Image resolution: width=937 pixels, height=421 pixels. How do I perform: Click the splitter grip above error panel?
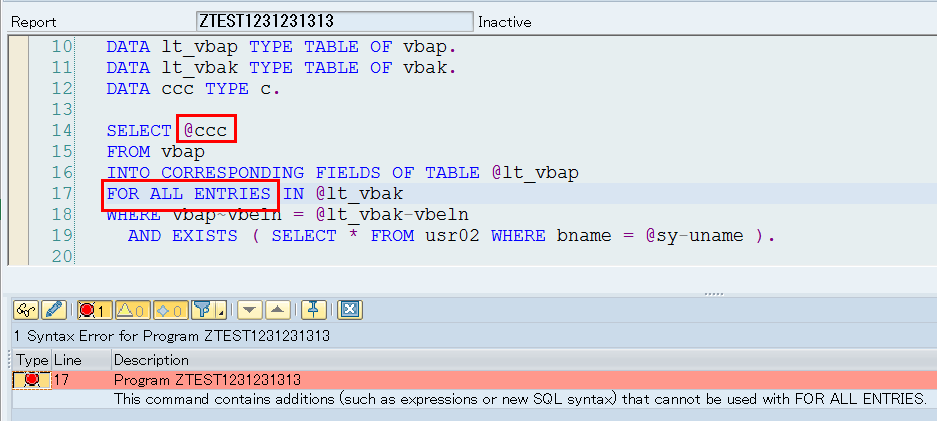pyautogui.click(x=714, y=294)
